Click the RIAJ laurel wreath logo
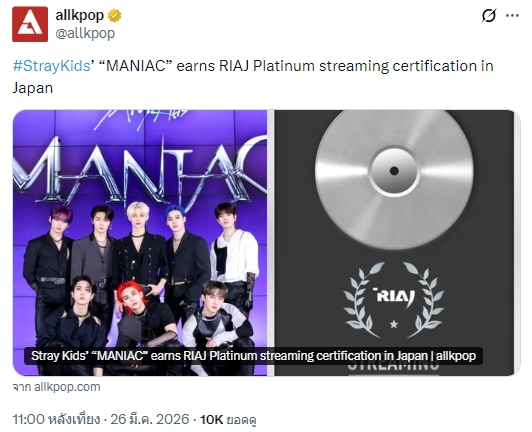The height and width of the screenshot is (432, 532). (x=394, y=299)
